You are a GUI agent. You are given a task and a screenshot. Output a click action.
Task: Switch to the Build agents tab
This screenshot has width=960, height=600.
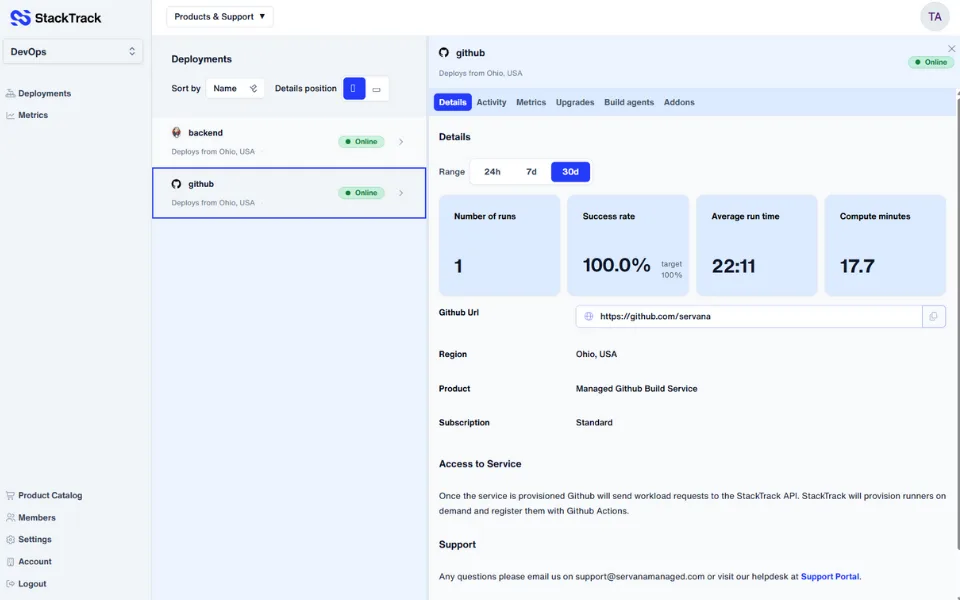(x=628, y=101)
